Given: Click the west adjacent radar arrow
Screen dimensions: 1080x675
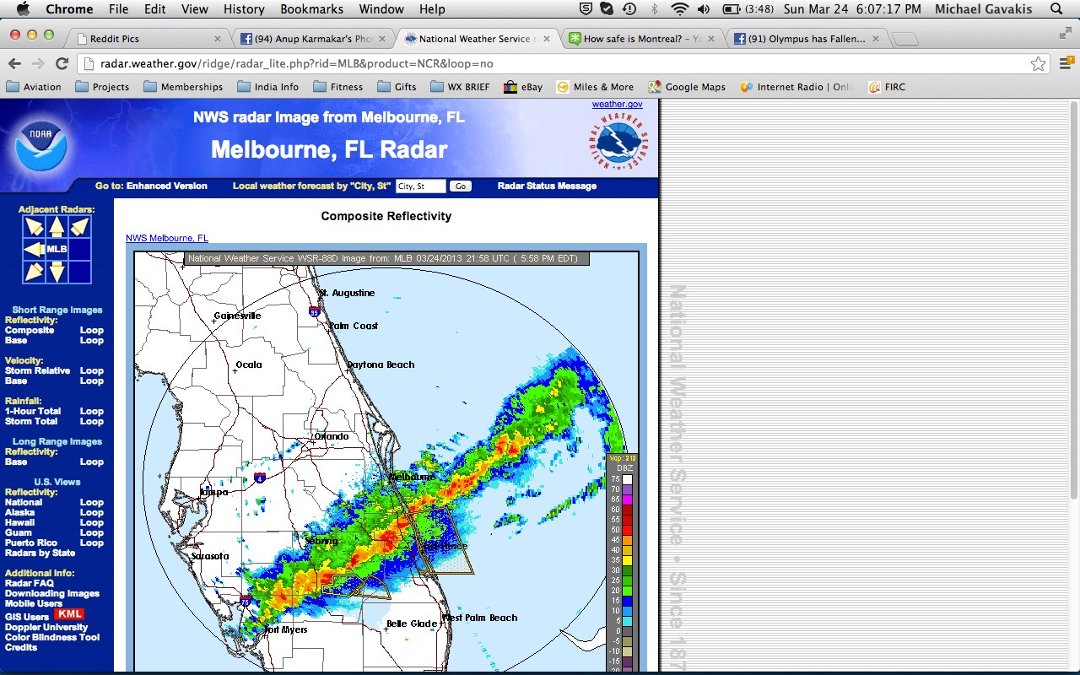Looking at the screenshot, I should point(34,249).
